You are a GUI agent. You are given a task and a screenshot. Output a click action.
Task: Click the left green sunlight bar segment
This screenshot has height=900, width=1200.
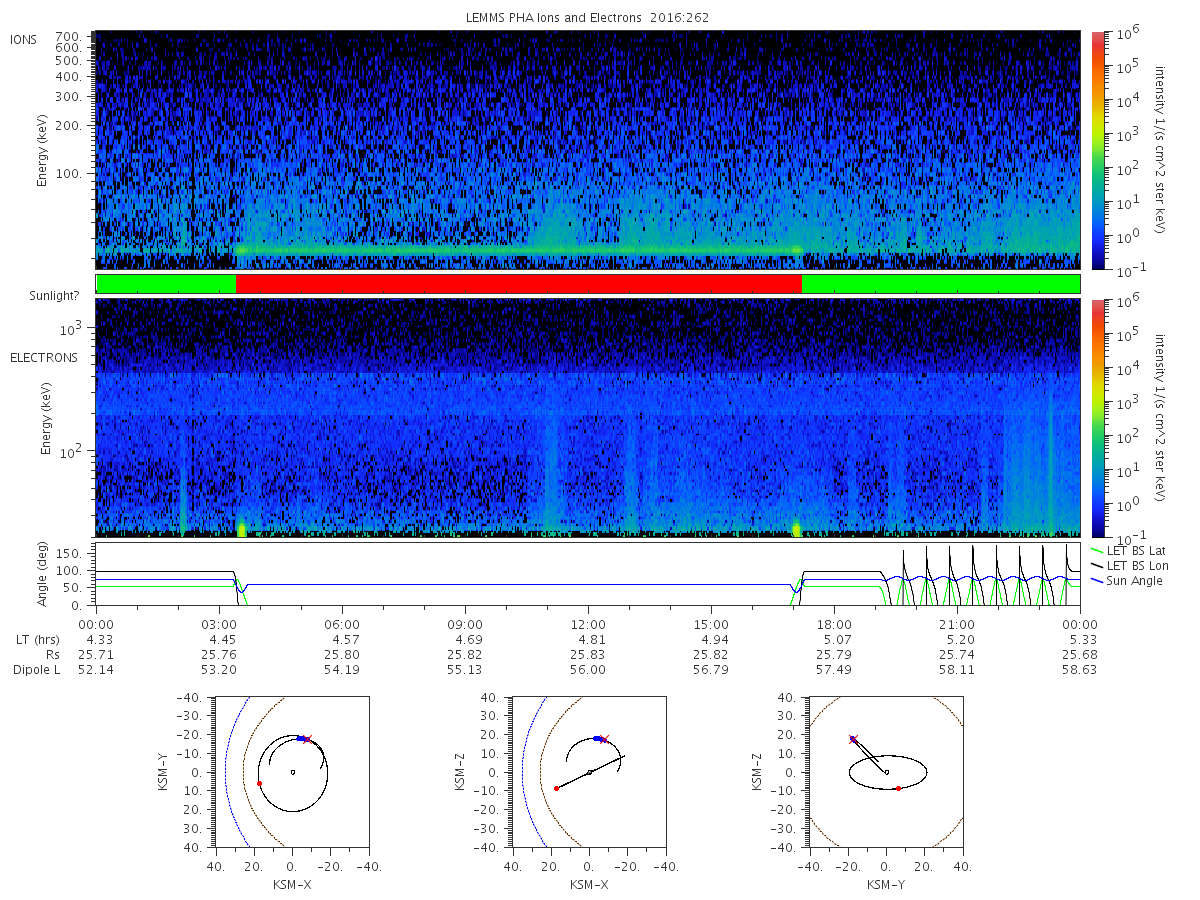point(166,284)
